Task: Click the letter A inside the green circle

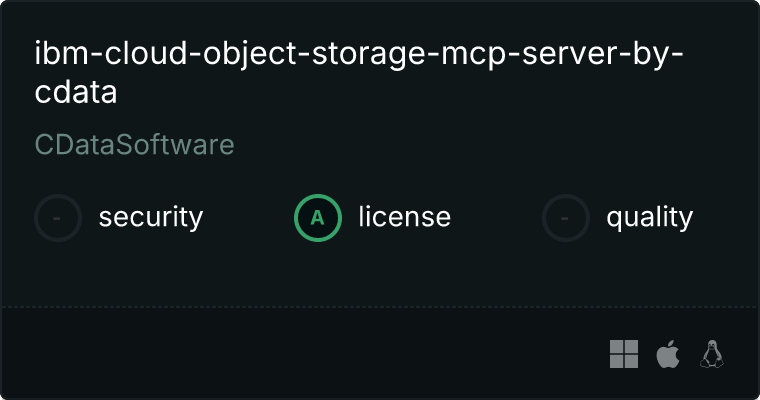Action: click(x=318, y=218)
